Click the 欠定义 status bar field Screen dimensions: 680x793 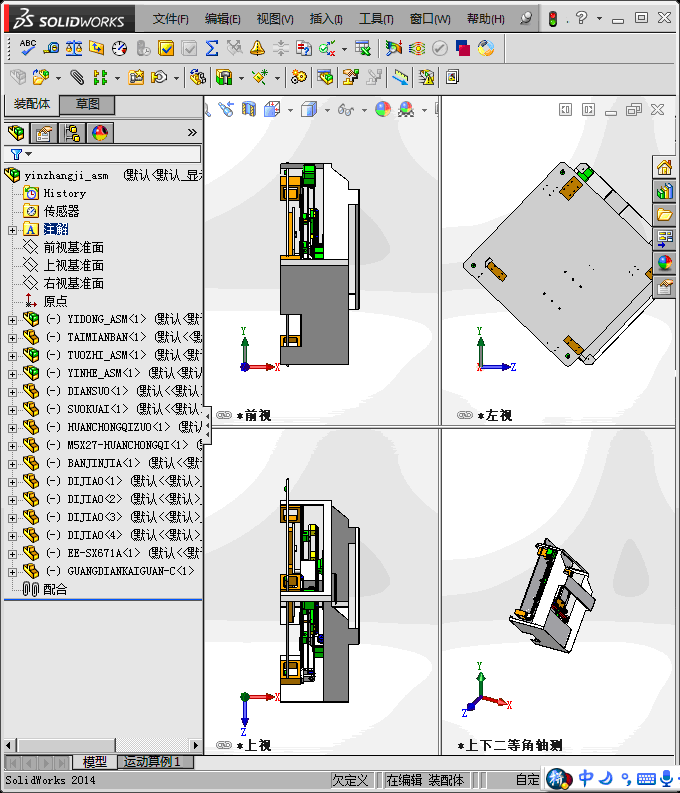tap(350, 780)
